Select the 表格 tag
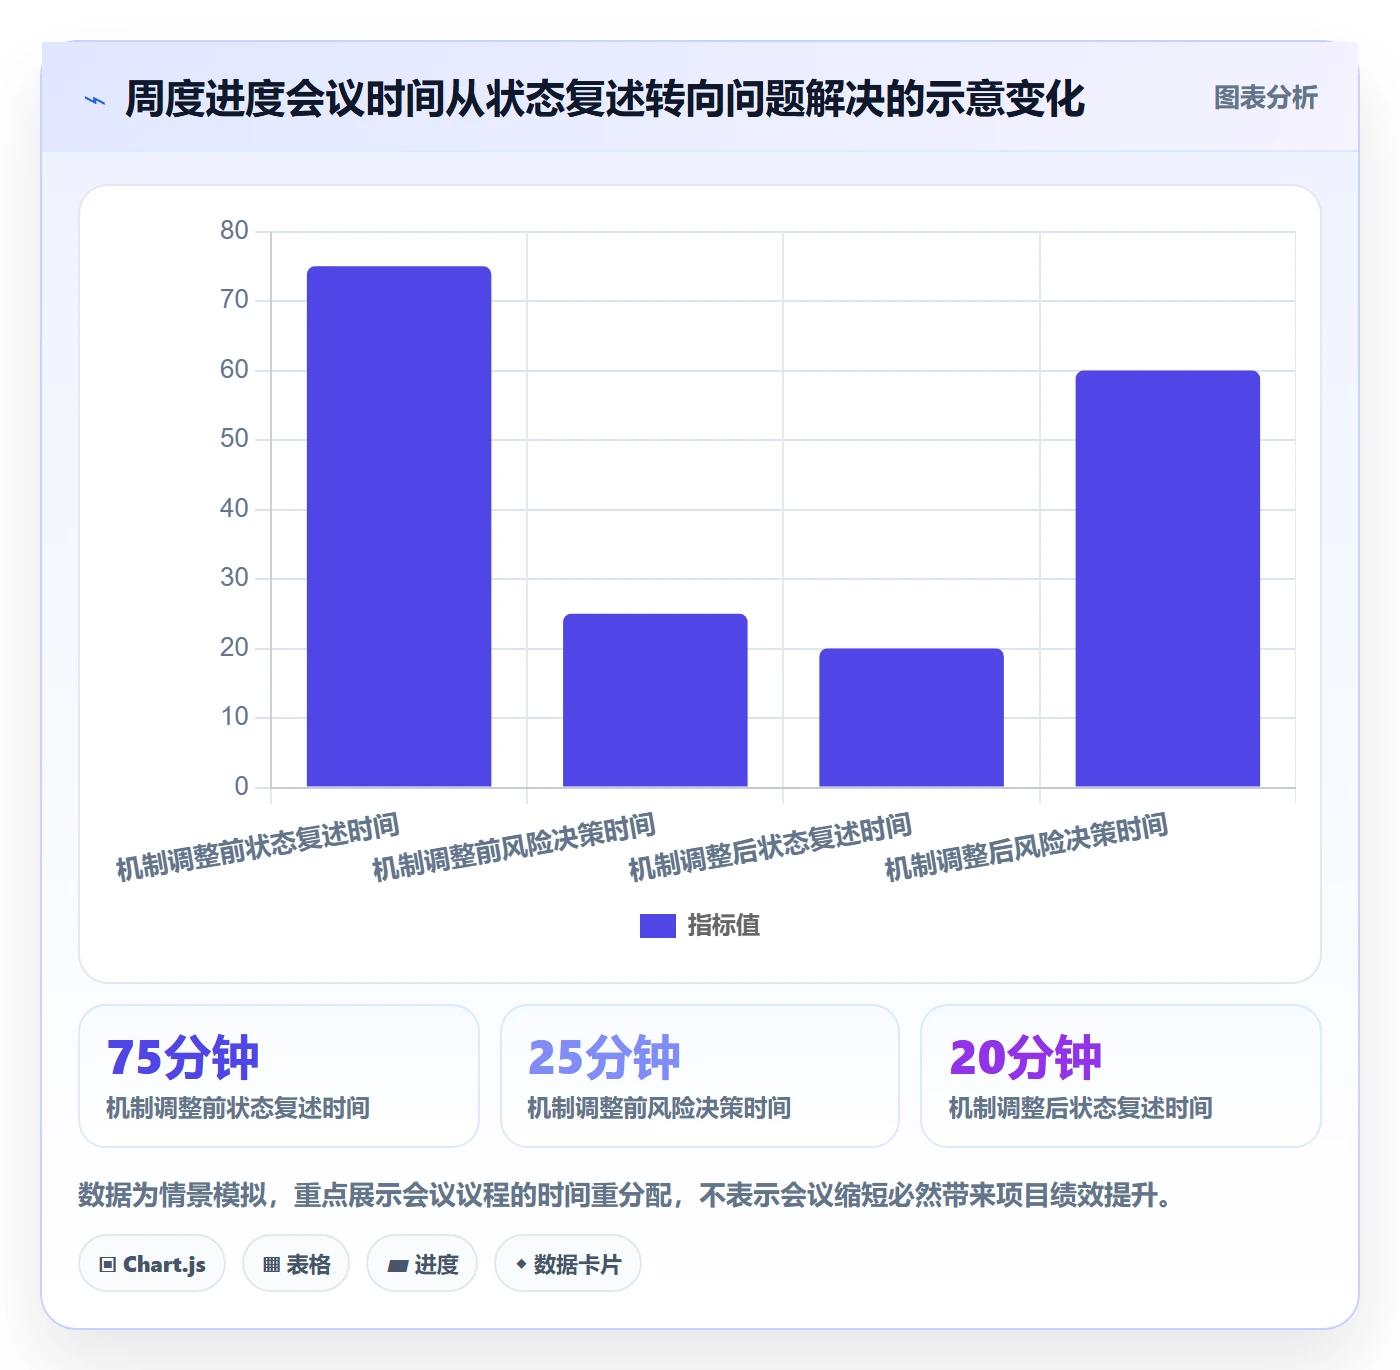1400x1370 pixels. coord(296,1264)
